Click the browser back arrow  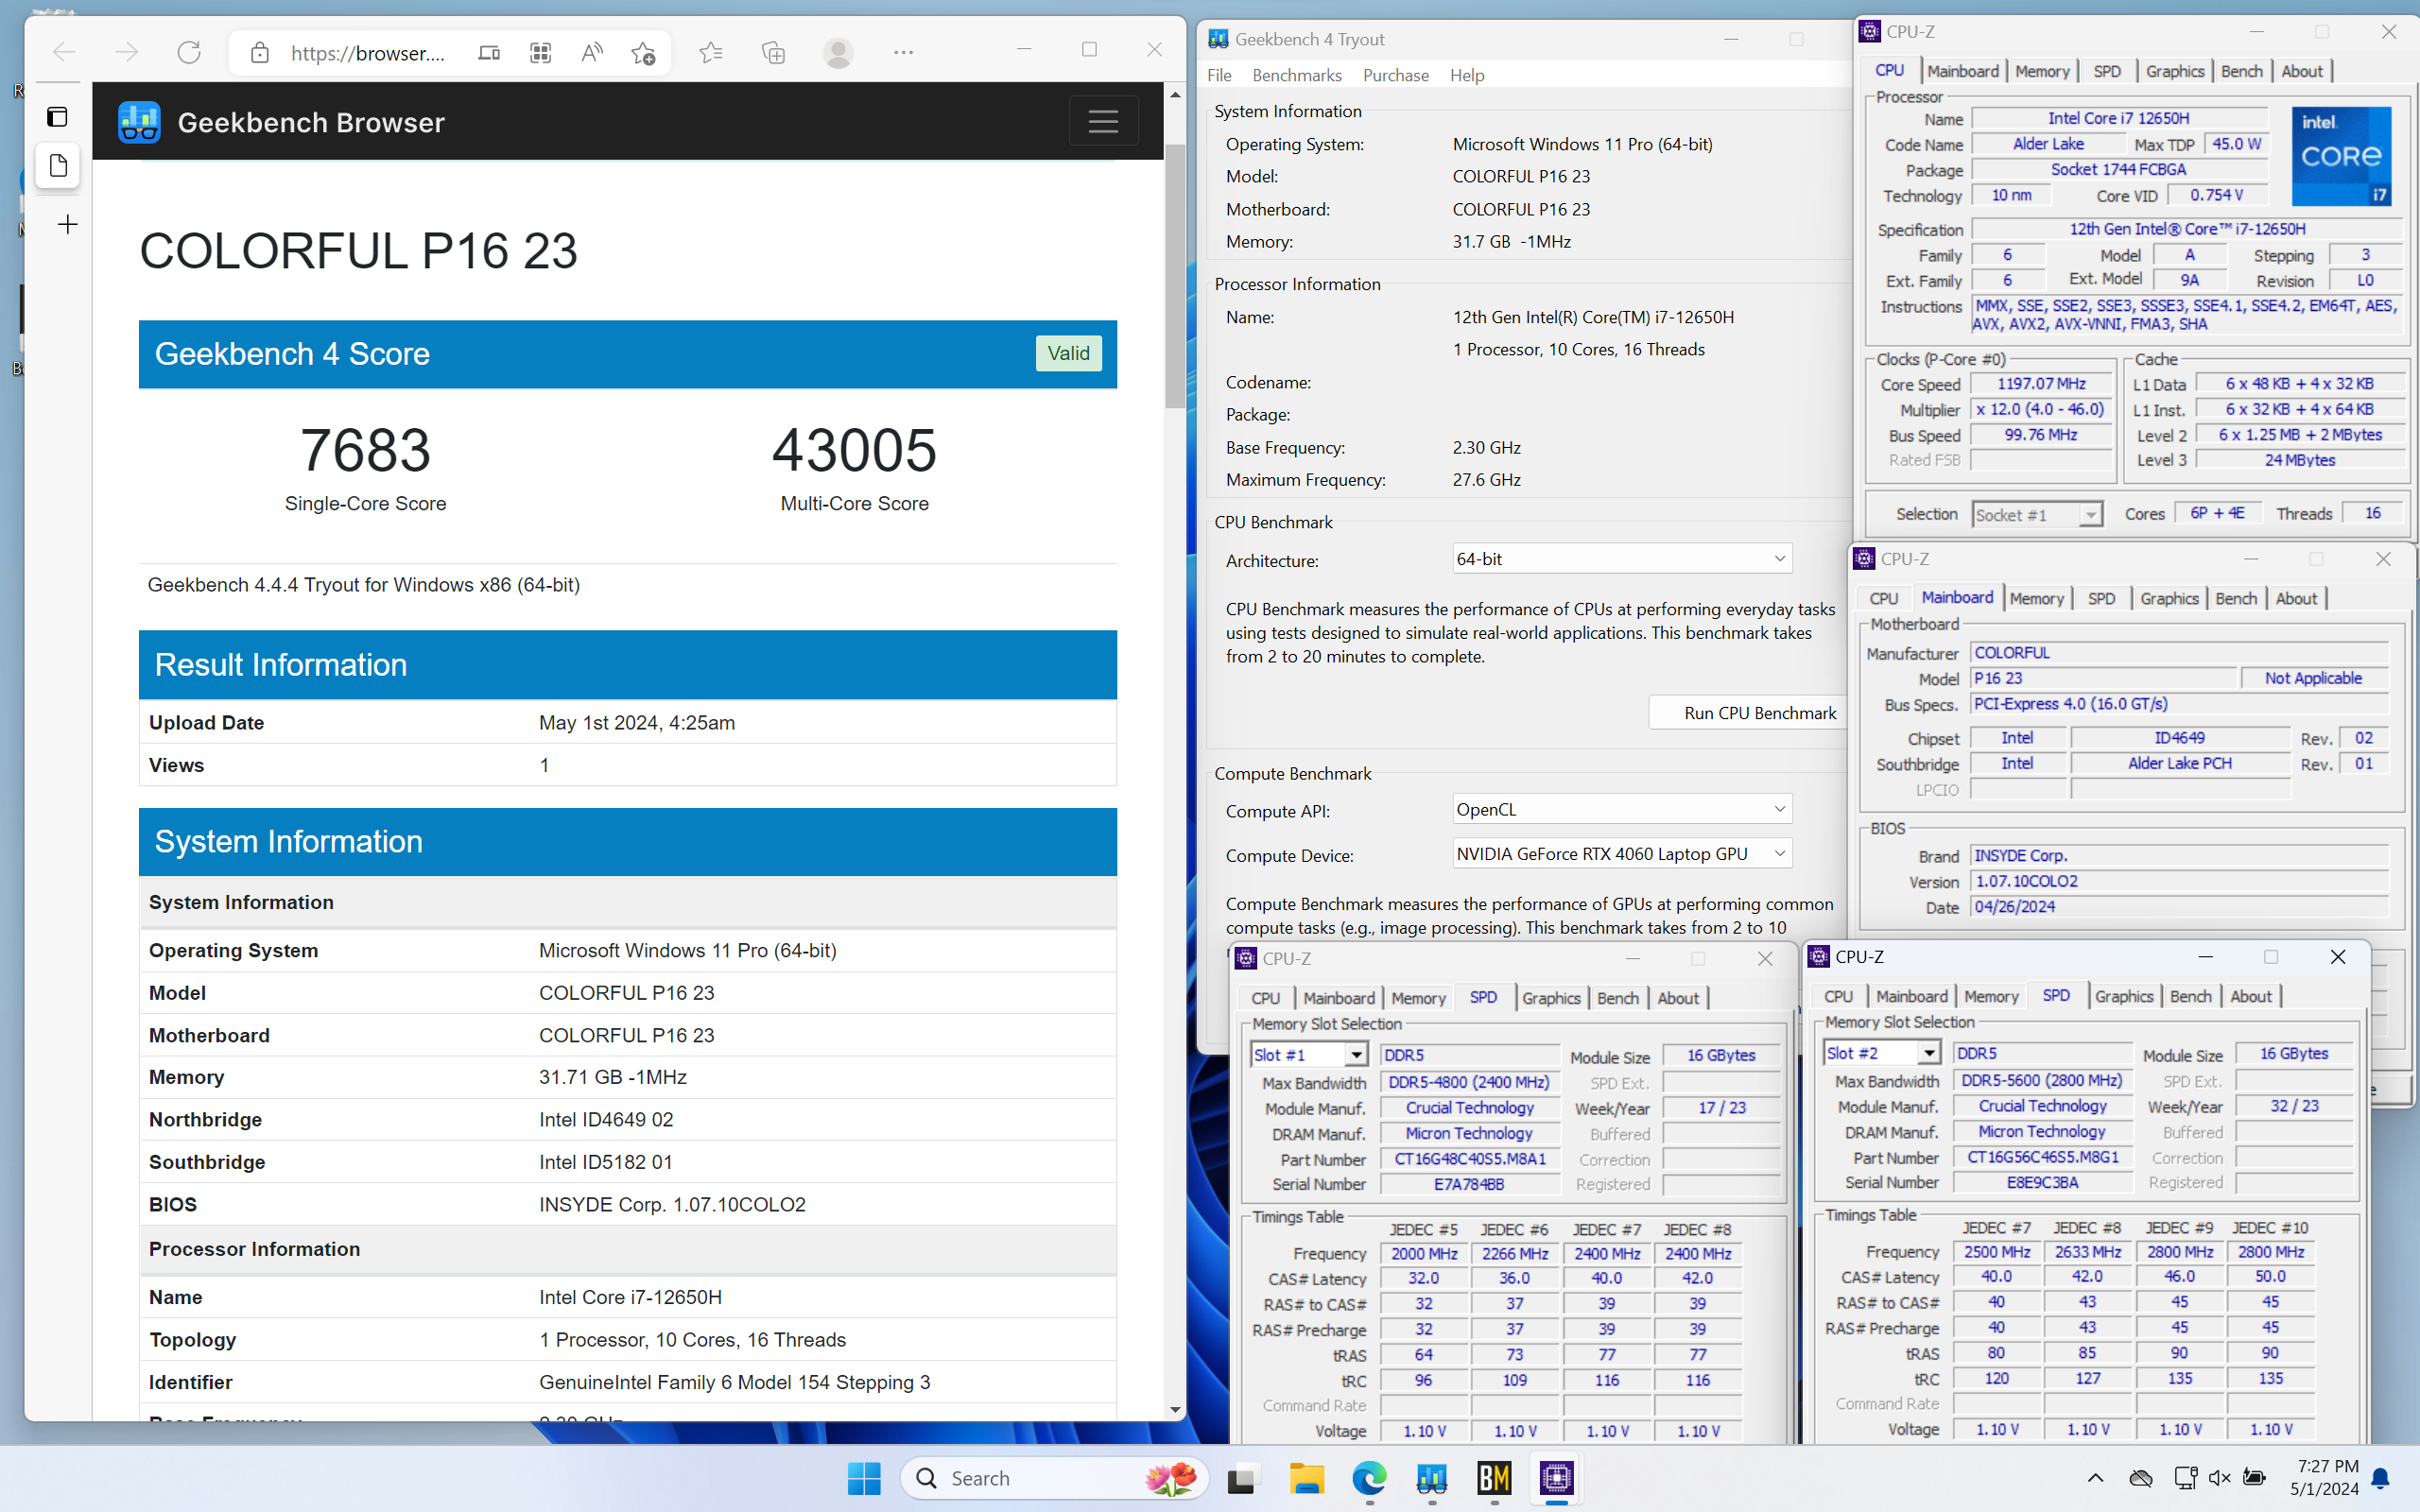64,52
